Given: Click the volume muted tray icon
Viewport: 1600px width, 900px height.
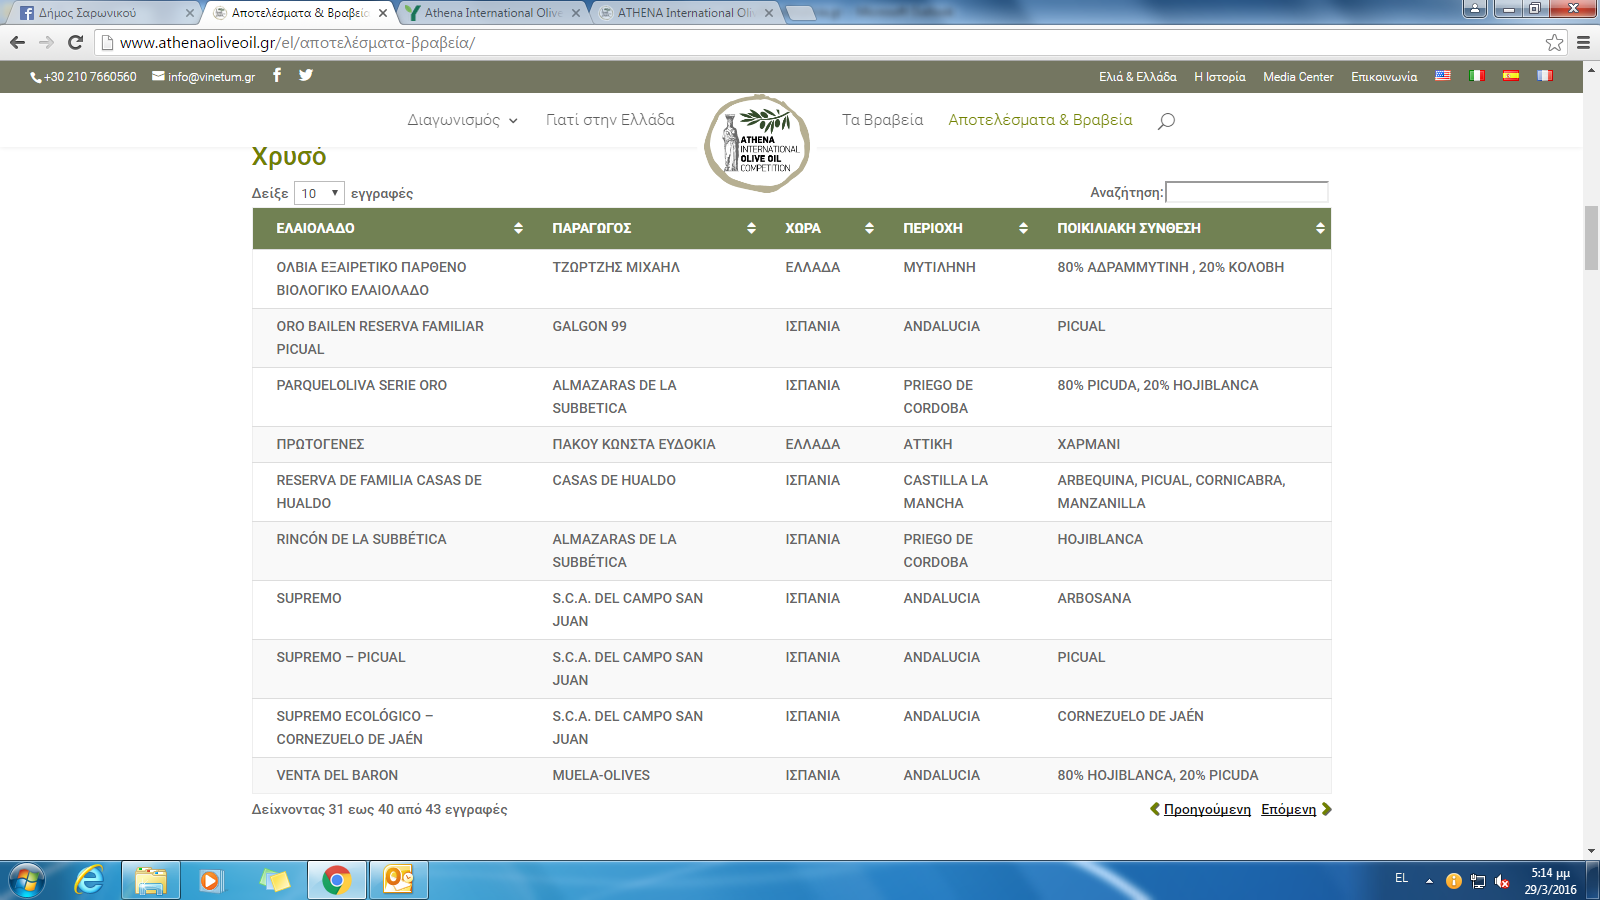Looking at the screenshot, I should tap(1501, 881).
